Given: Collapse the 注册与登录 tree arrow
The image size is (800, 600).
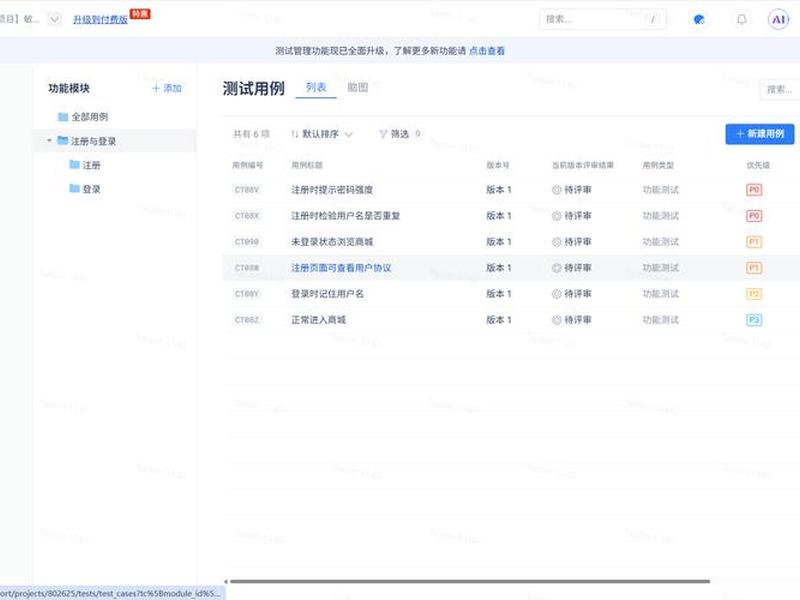Looking at the screenshot, I should point(49,140).
